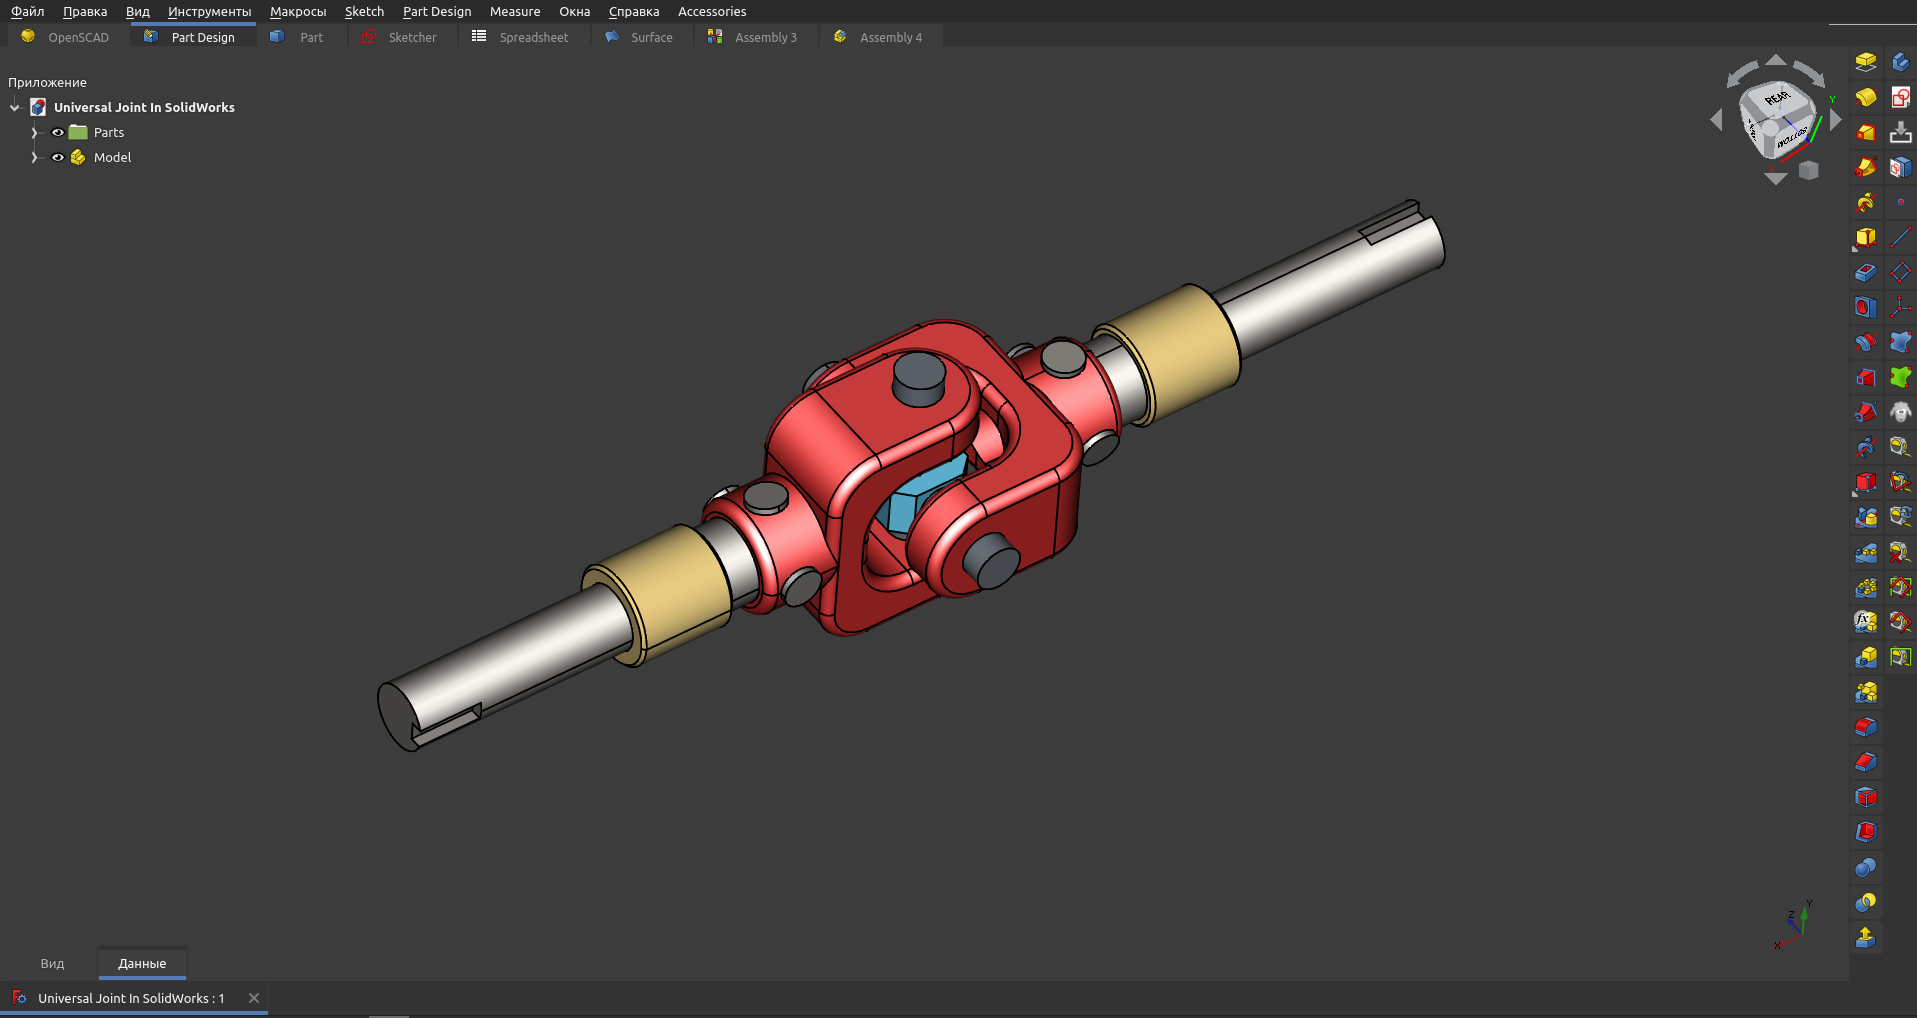Select the Fillet tool icon
This screenshot has width=1917, height=1018.
coord(1865,727)
